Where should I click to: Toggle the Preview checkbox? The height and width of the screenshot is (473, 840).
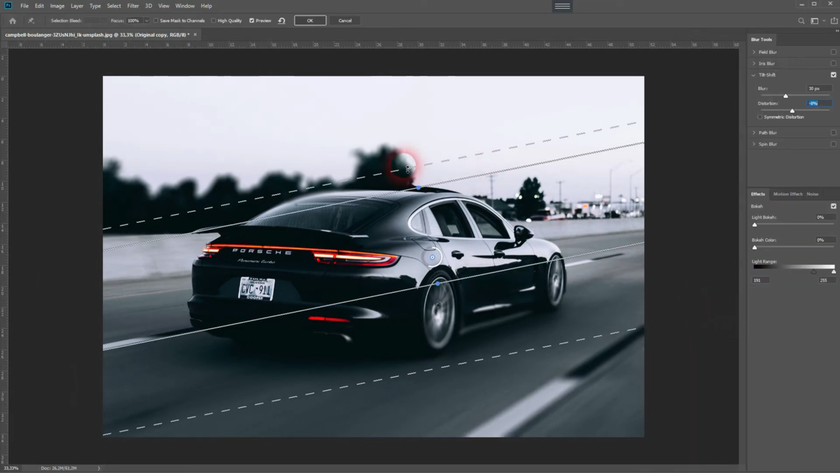pos(252,21)
